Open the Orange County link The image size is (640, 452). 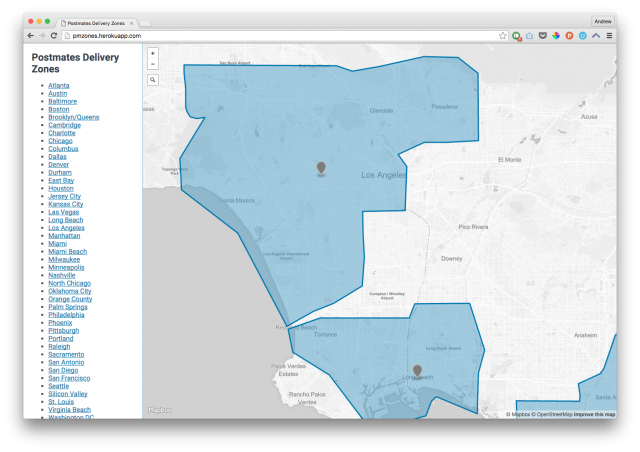[70, 299]
